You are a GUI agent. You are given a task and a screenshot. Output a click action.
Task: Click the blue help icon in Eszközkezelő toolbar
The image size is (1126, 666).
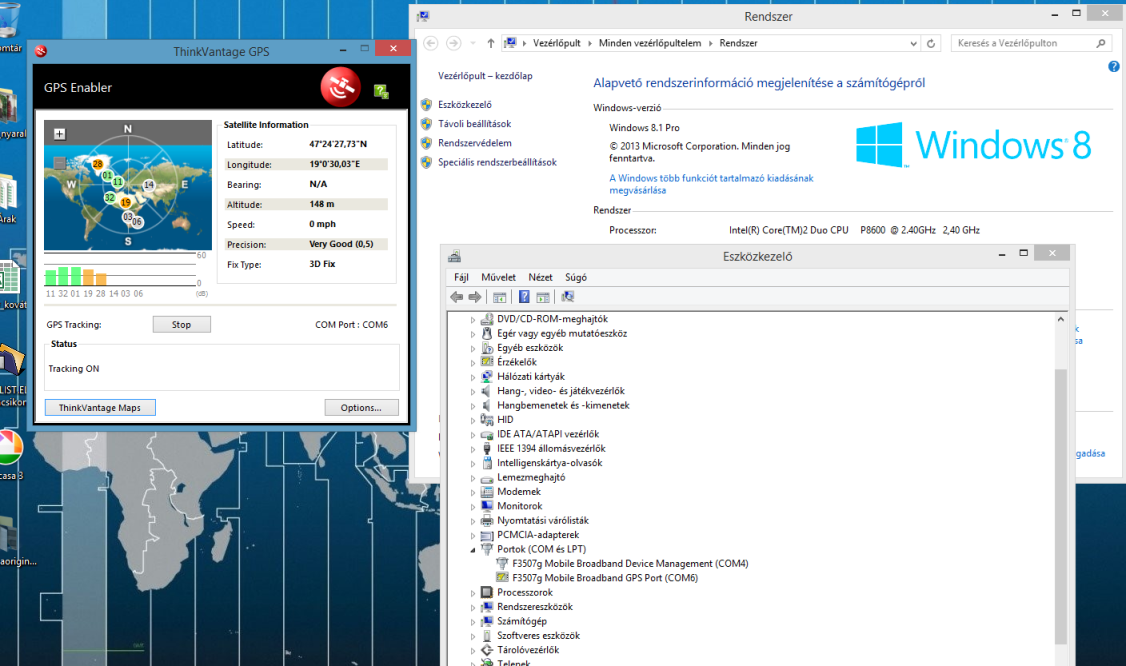[524, 297]
